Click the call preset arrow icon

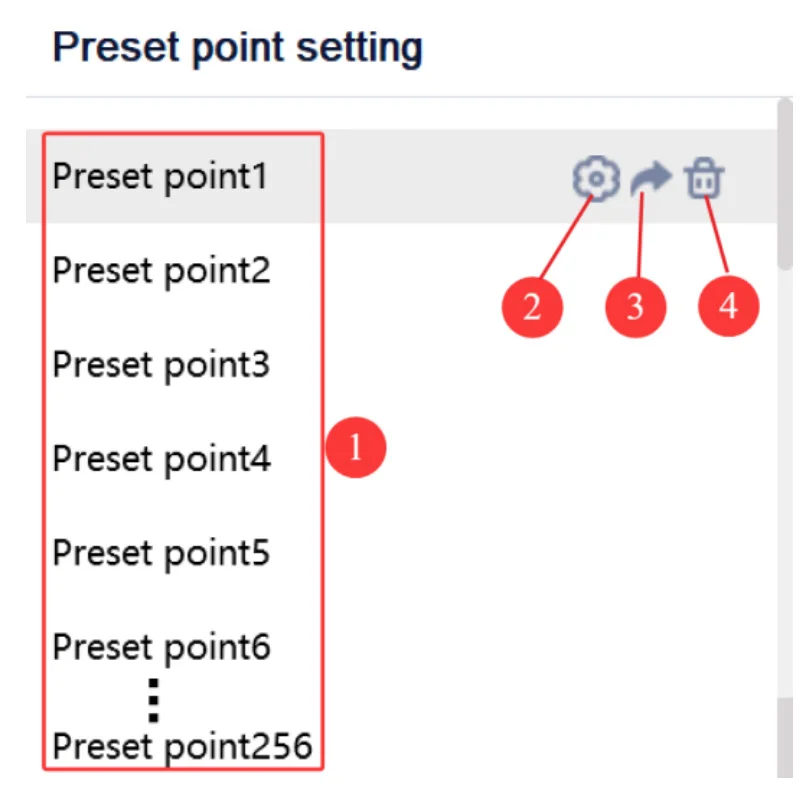651,180
